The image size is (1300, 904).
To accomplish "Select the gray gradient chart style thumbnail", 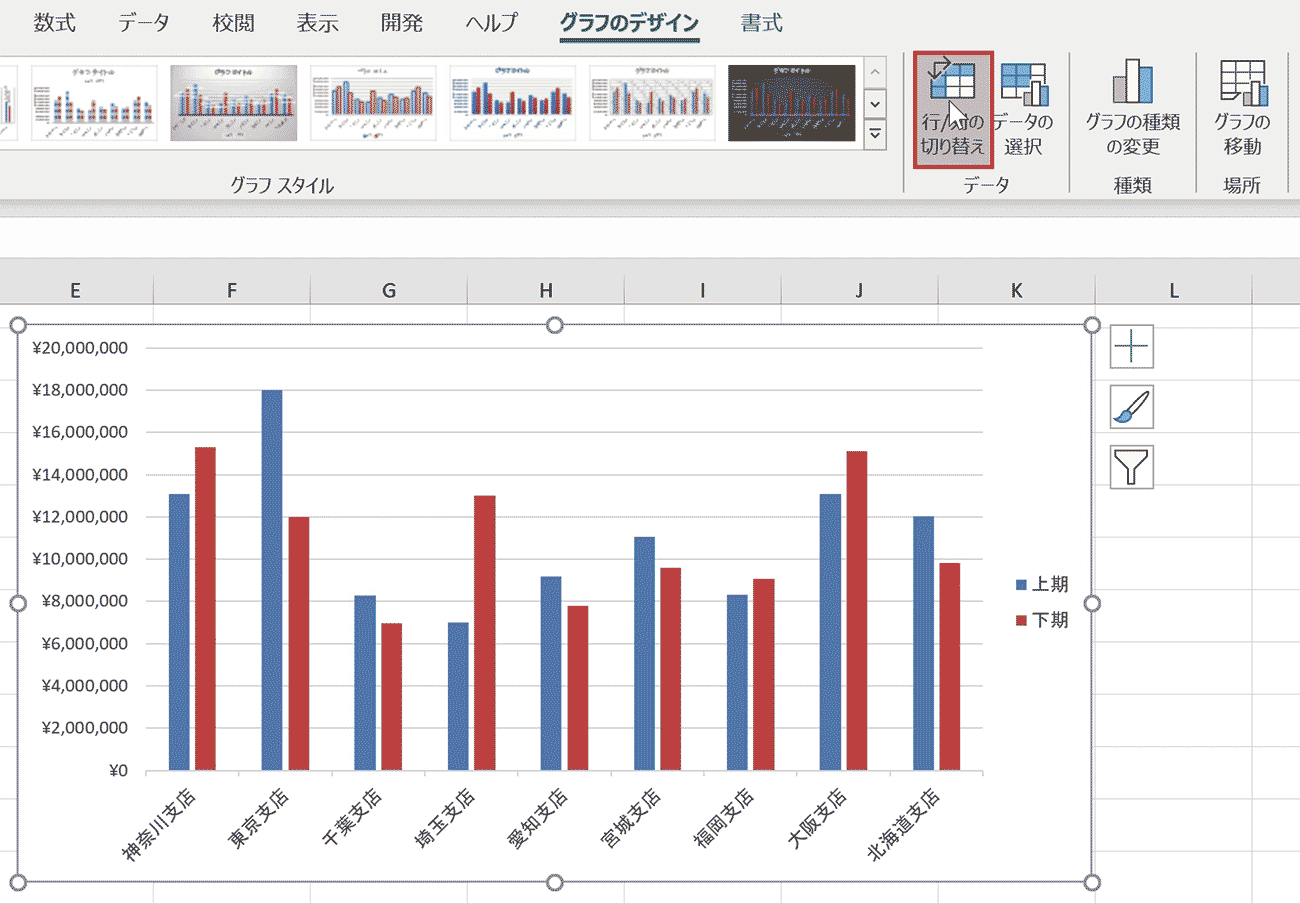I will tap(233, 103).
